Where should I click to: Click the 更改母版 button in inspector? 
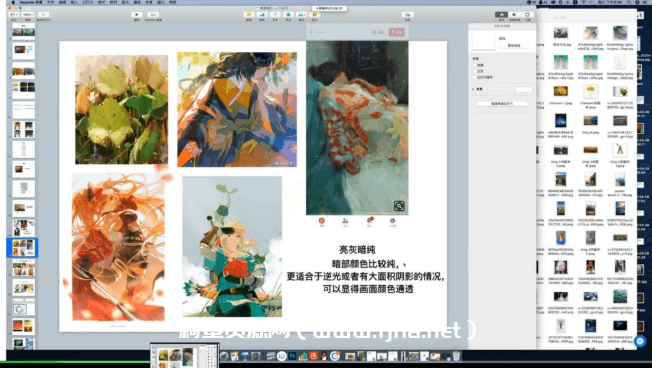pyautogui.click(x=514, y=45)
